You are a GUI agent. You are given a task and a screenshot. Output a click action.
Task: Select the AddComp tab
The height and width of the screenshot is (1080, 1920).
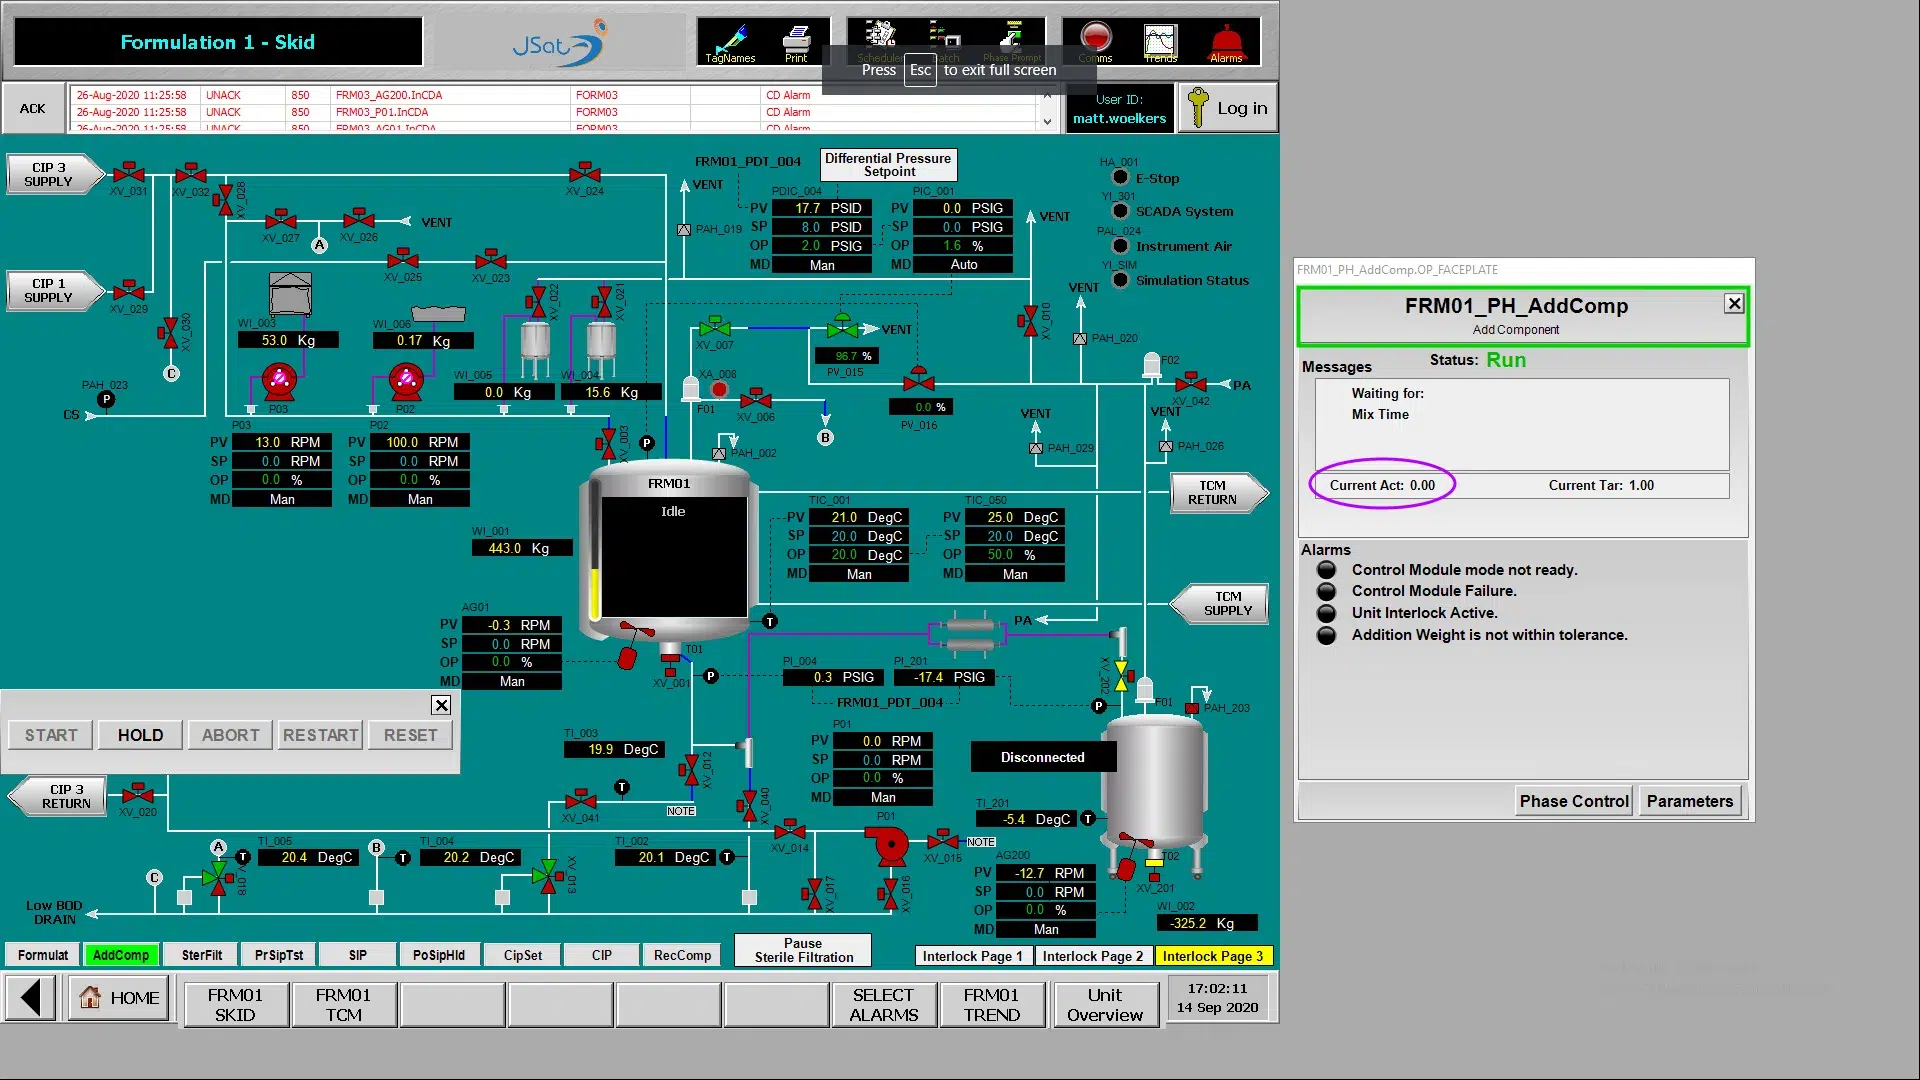click(121, 955)
